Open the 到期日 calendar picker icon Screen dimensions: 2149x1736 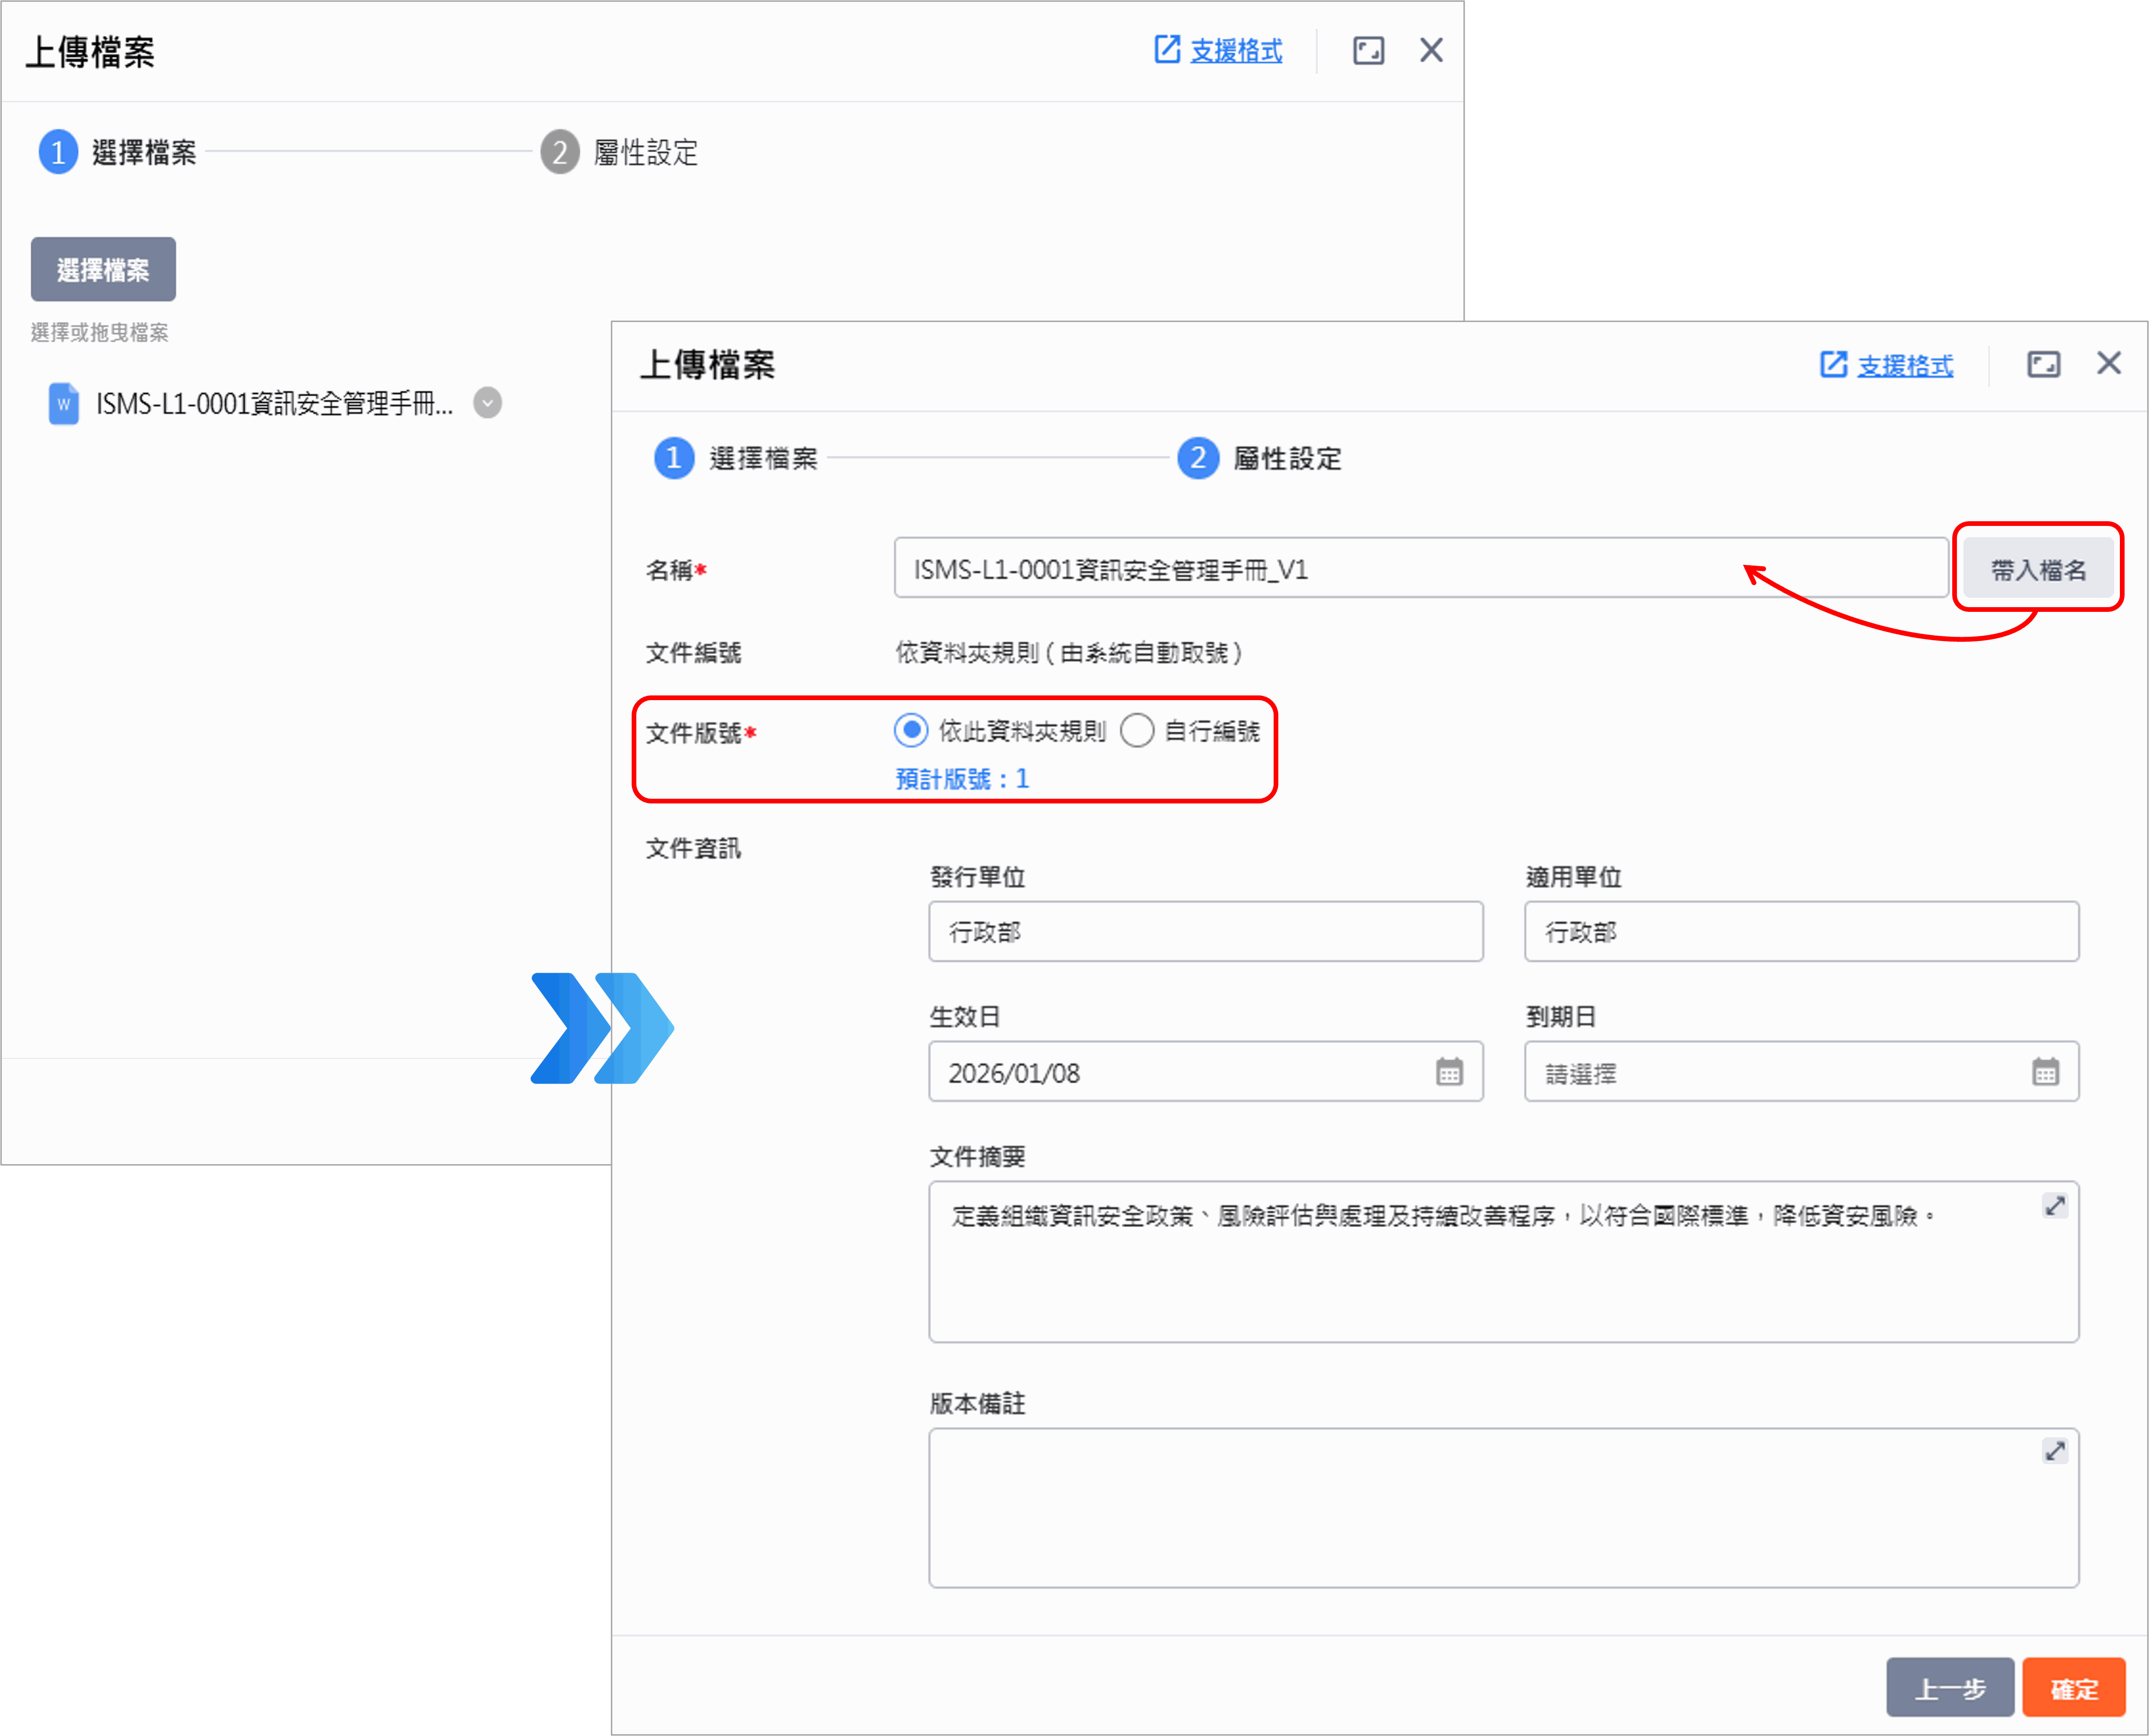click(2045, 1072)
